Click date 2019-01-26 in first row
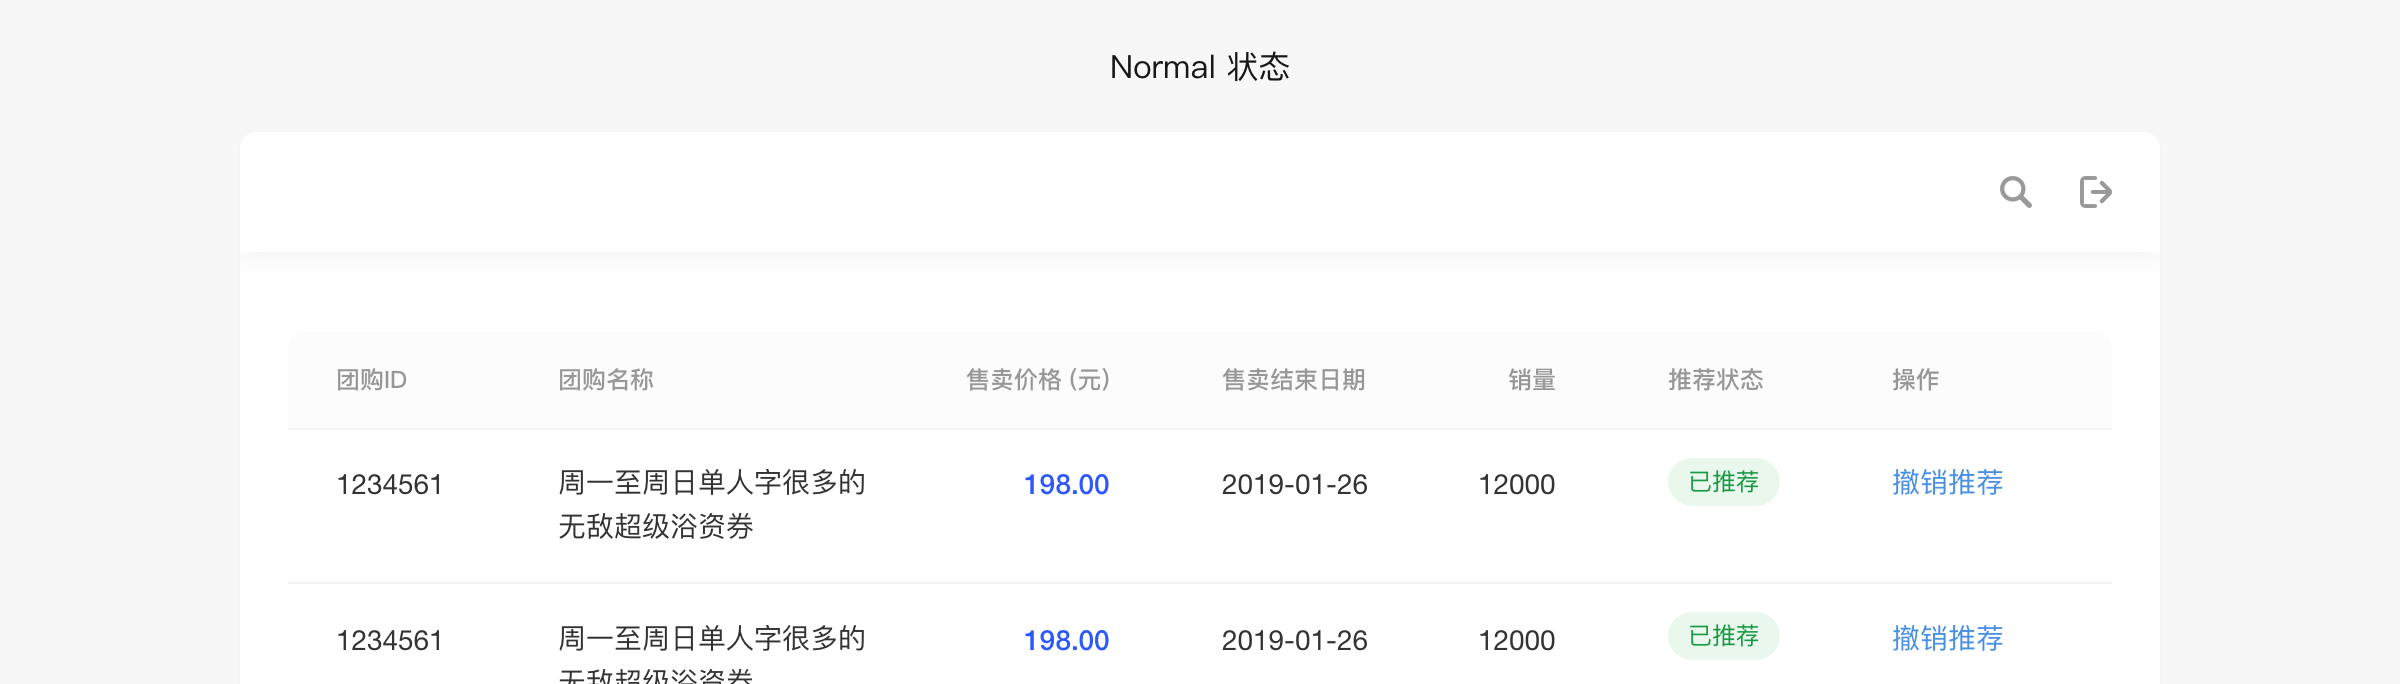 [x=1294, y=485]
